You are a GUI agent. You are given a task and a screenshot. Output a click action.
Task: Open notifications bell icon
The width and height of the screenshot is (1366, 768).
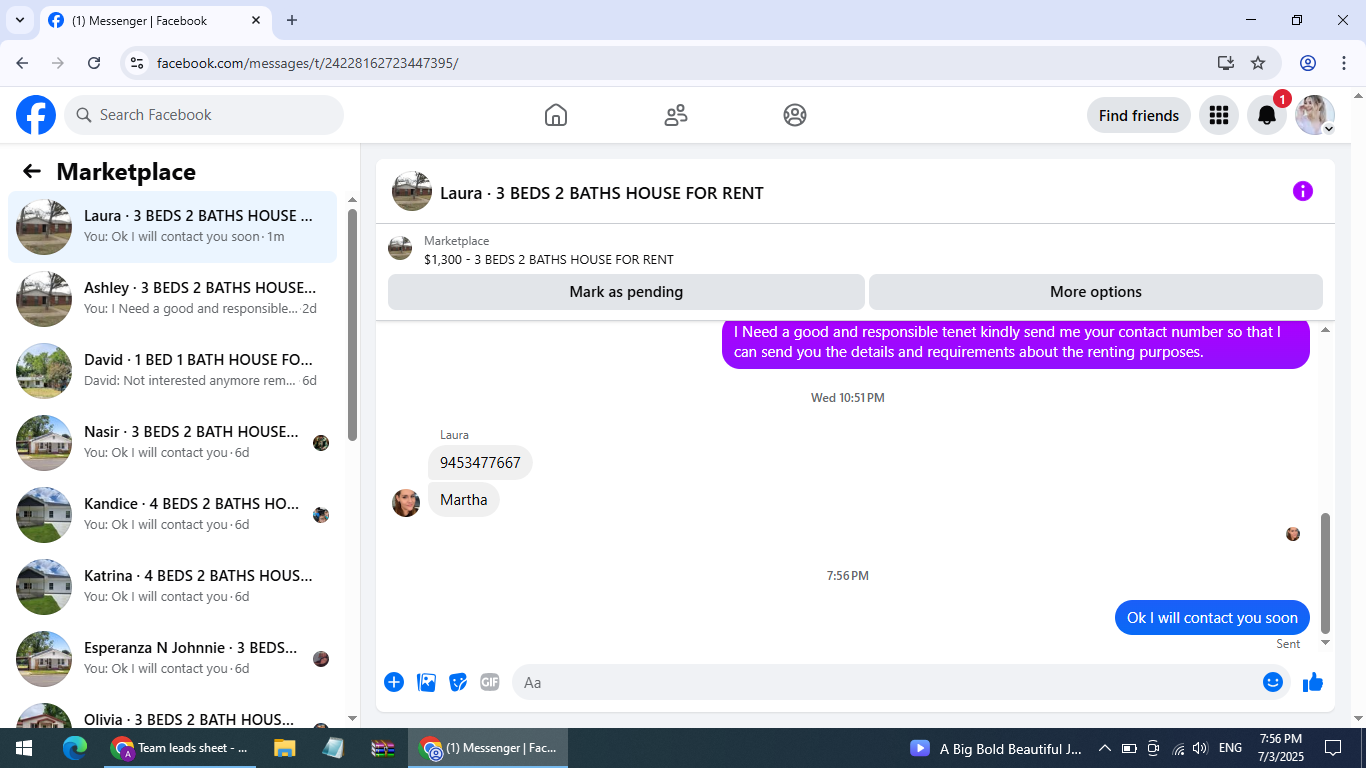(x=1267, y=115)
